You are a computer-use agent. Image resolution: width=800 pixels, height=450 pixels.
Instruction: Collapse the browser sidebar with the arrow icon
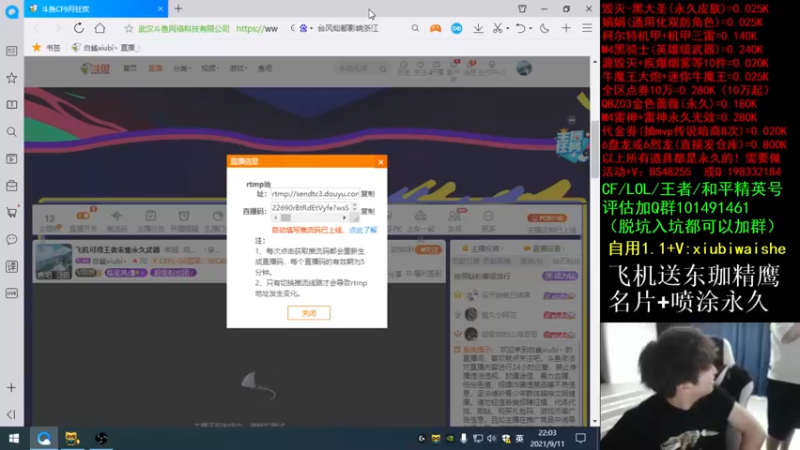[x=11, y=414]
